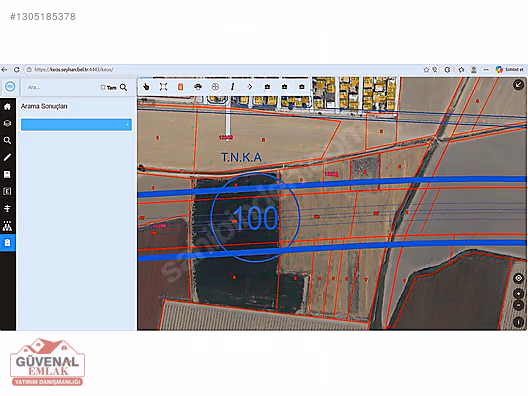Activate the info identify tool
528x396 pixels.
coord(232,87)
